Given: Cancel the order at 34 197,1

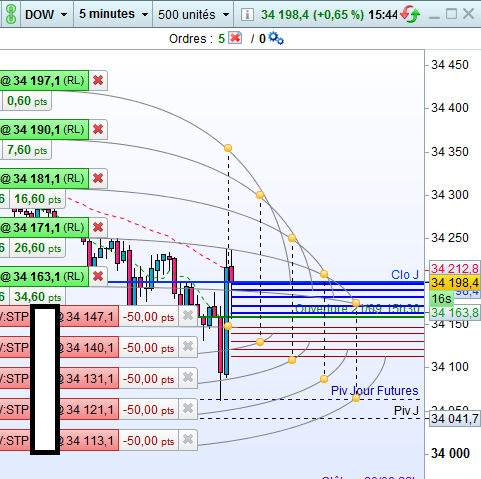Looking at the screenshot, I should [x=98, y=80].
